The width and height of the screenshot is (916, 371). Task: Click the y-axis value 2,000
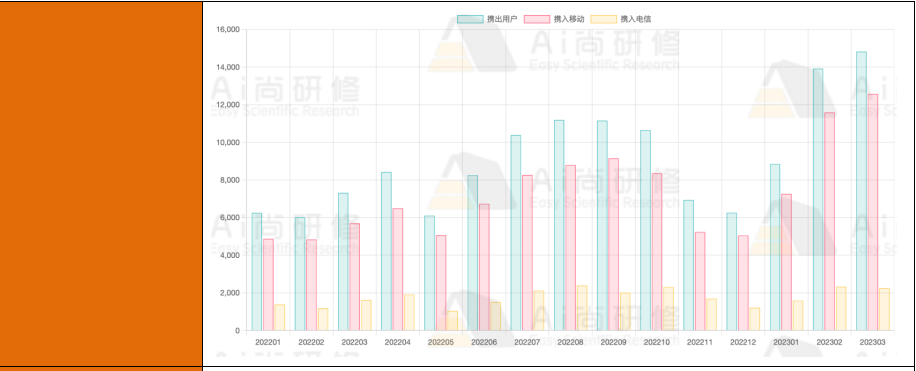pos(230,293)
